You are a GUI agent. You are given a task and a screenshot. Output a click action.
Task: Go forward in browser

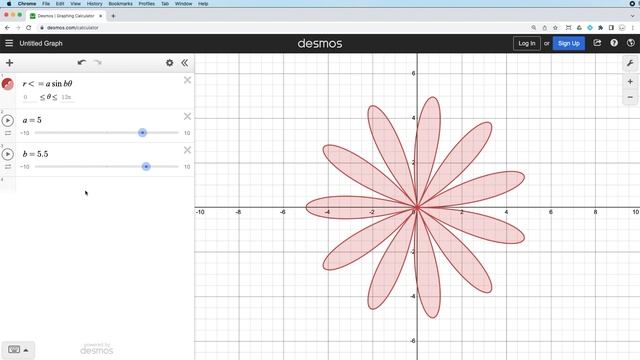point(18,28)
